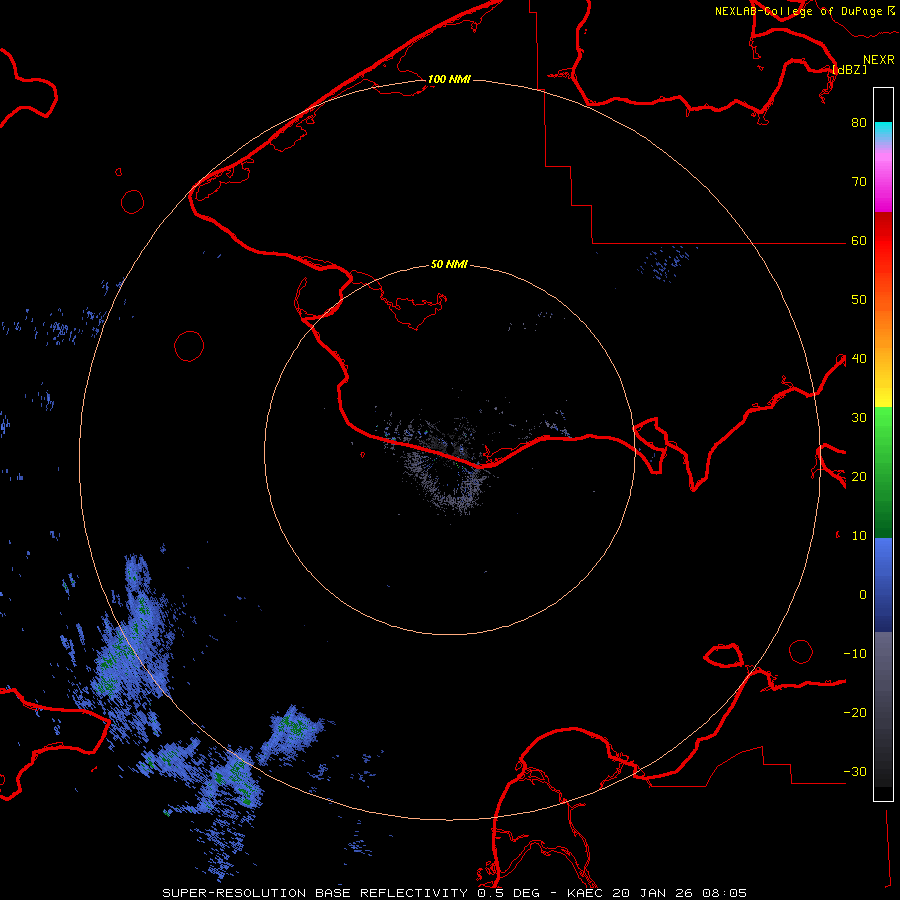Click the 50 value on the color scale
This screenshot has height=900, width=900.
tap(859, 300)
